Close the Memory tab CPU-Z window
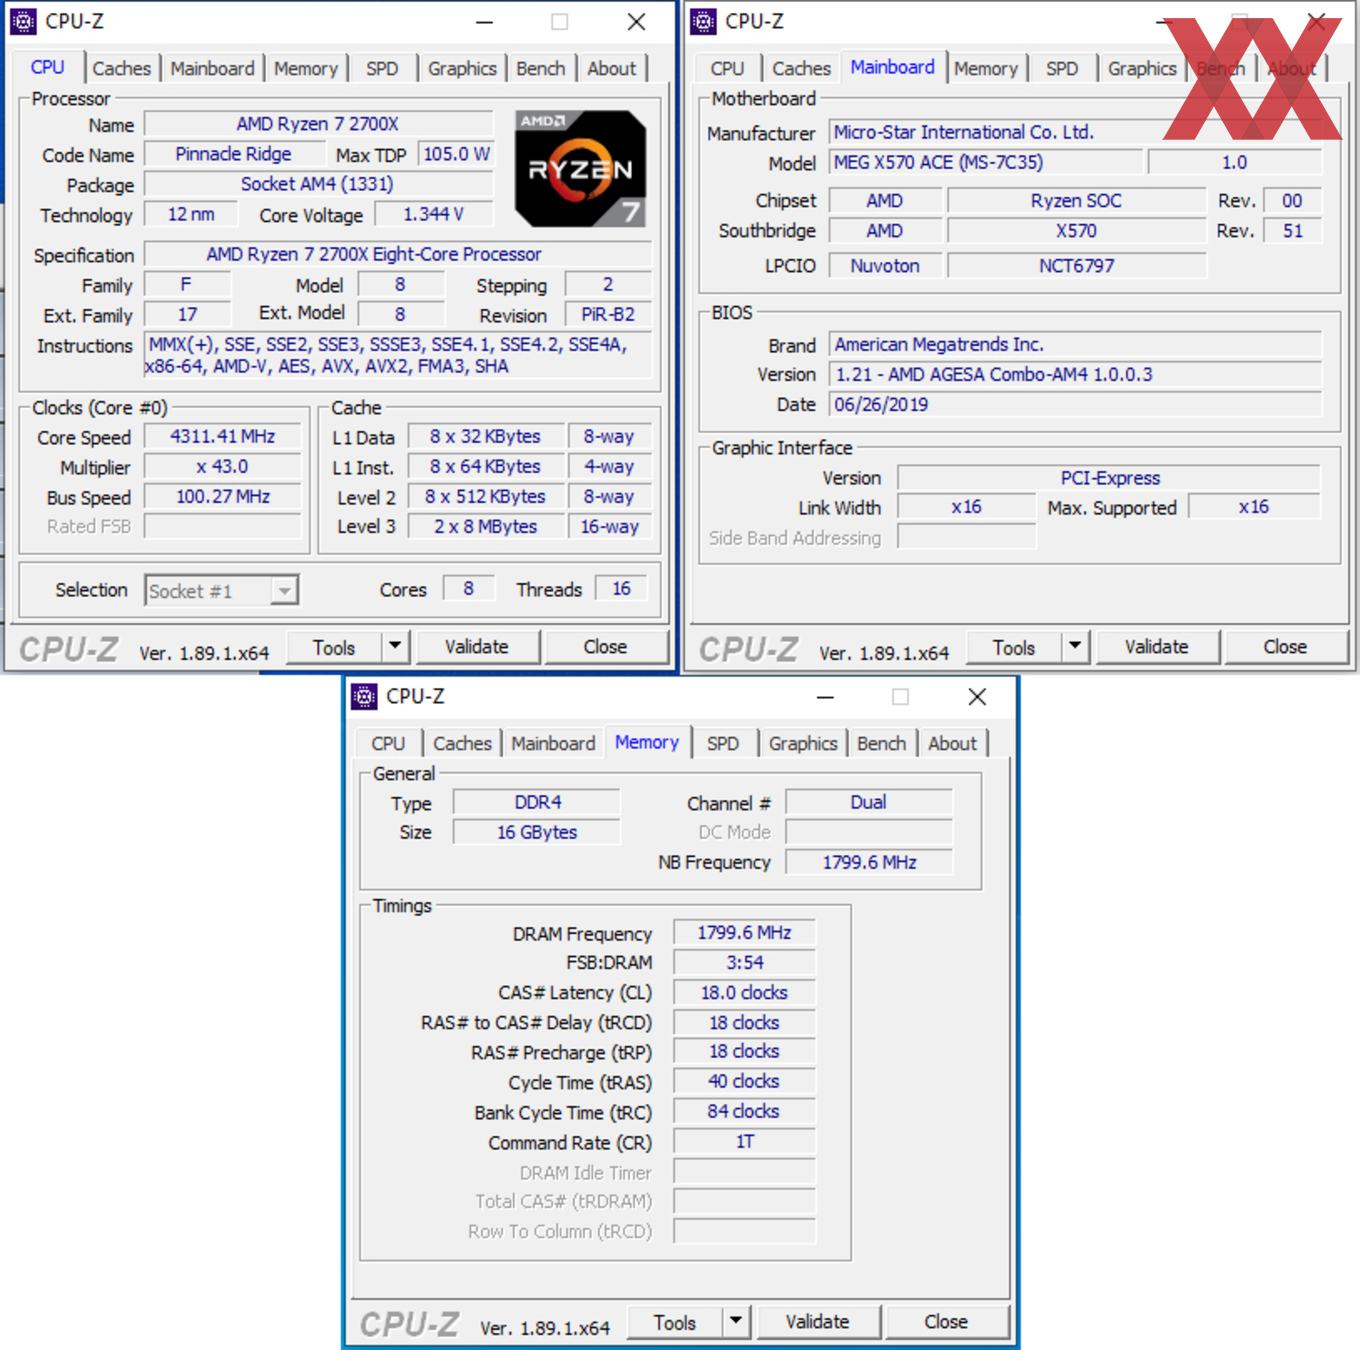 click(x=977, y=697)
